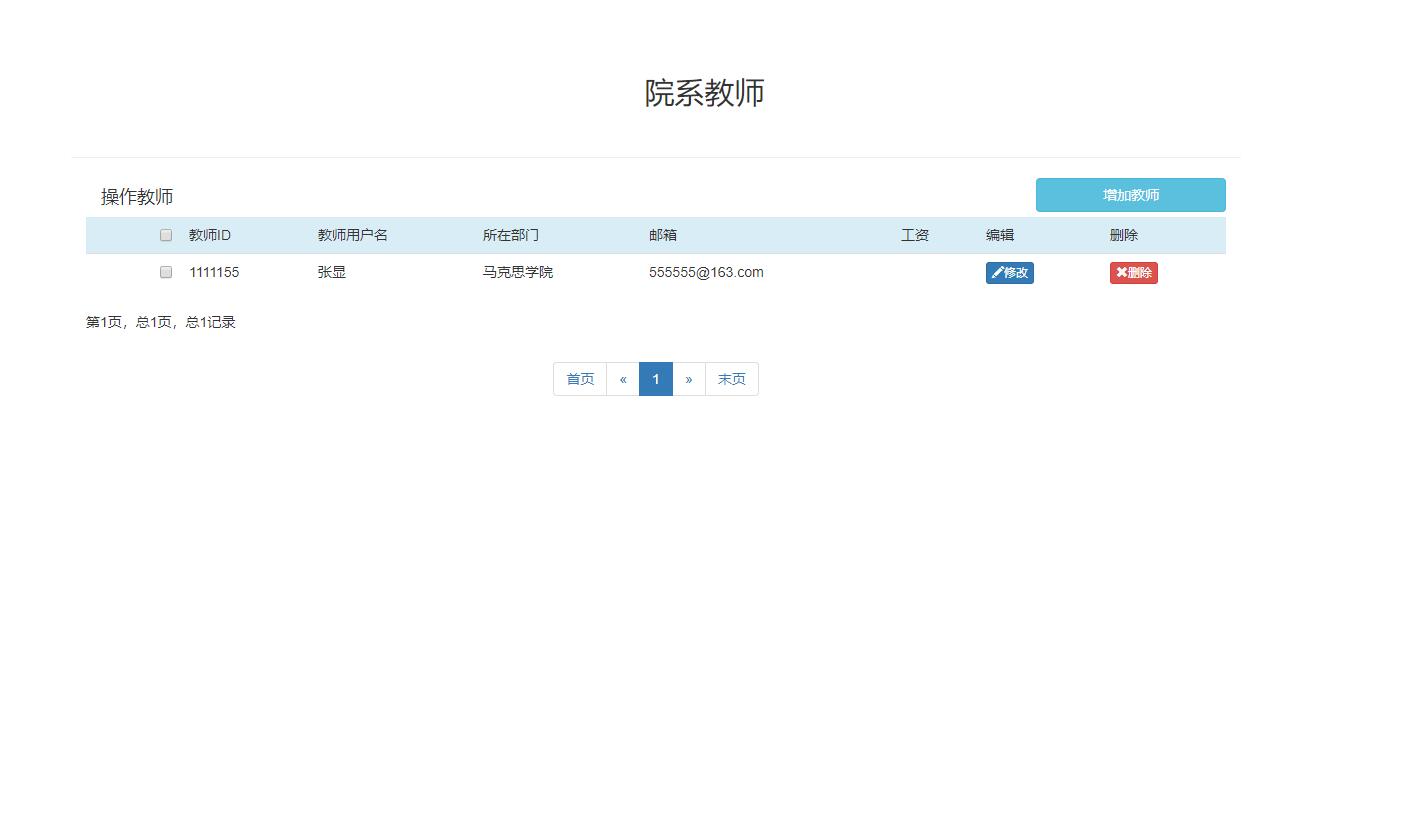
Task: Click the email address 555555@163.com
Action: pos(705,271)
